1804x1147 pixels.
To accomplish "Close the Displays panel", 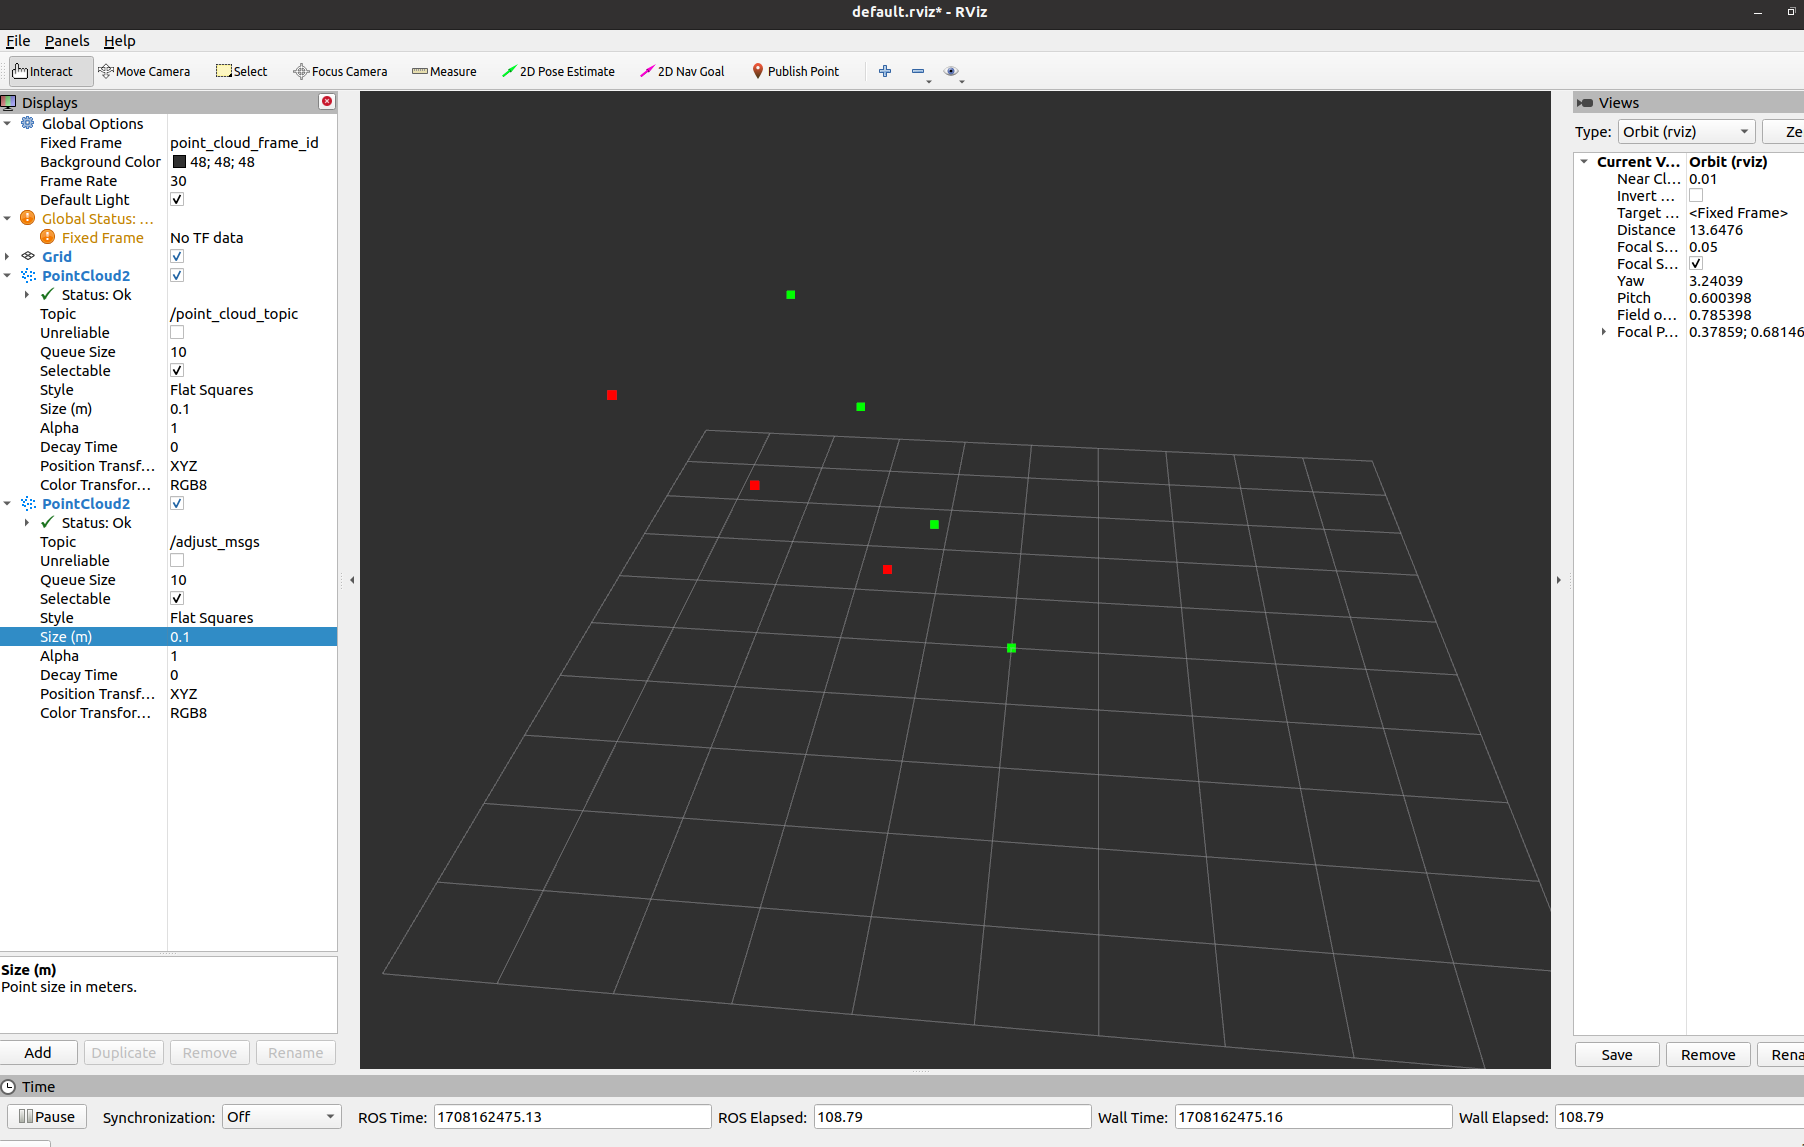I will tap(327, 101).
